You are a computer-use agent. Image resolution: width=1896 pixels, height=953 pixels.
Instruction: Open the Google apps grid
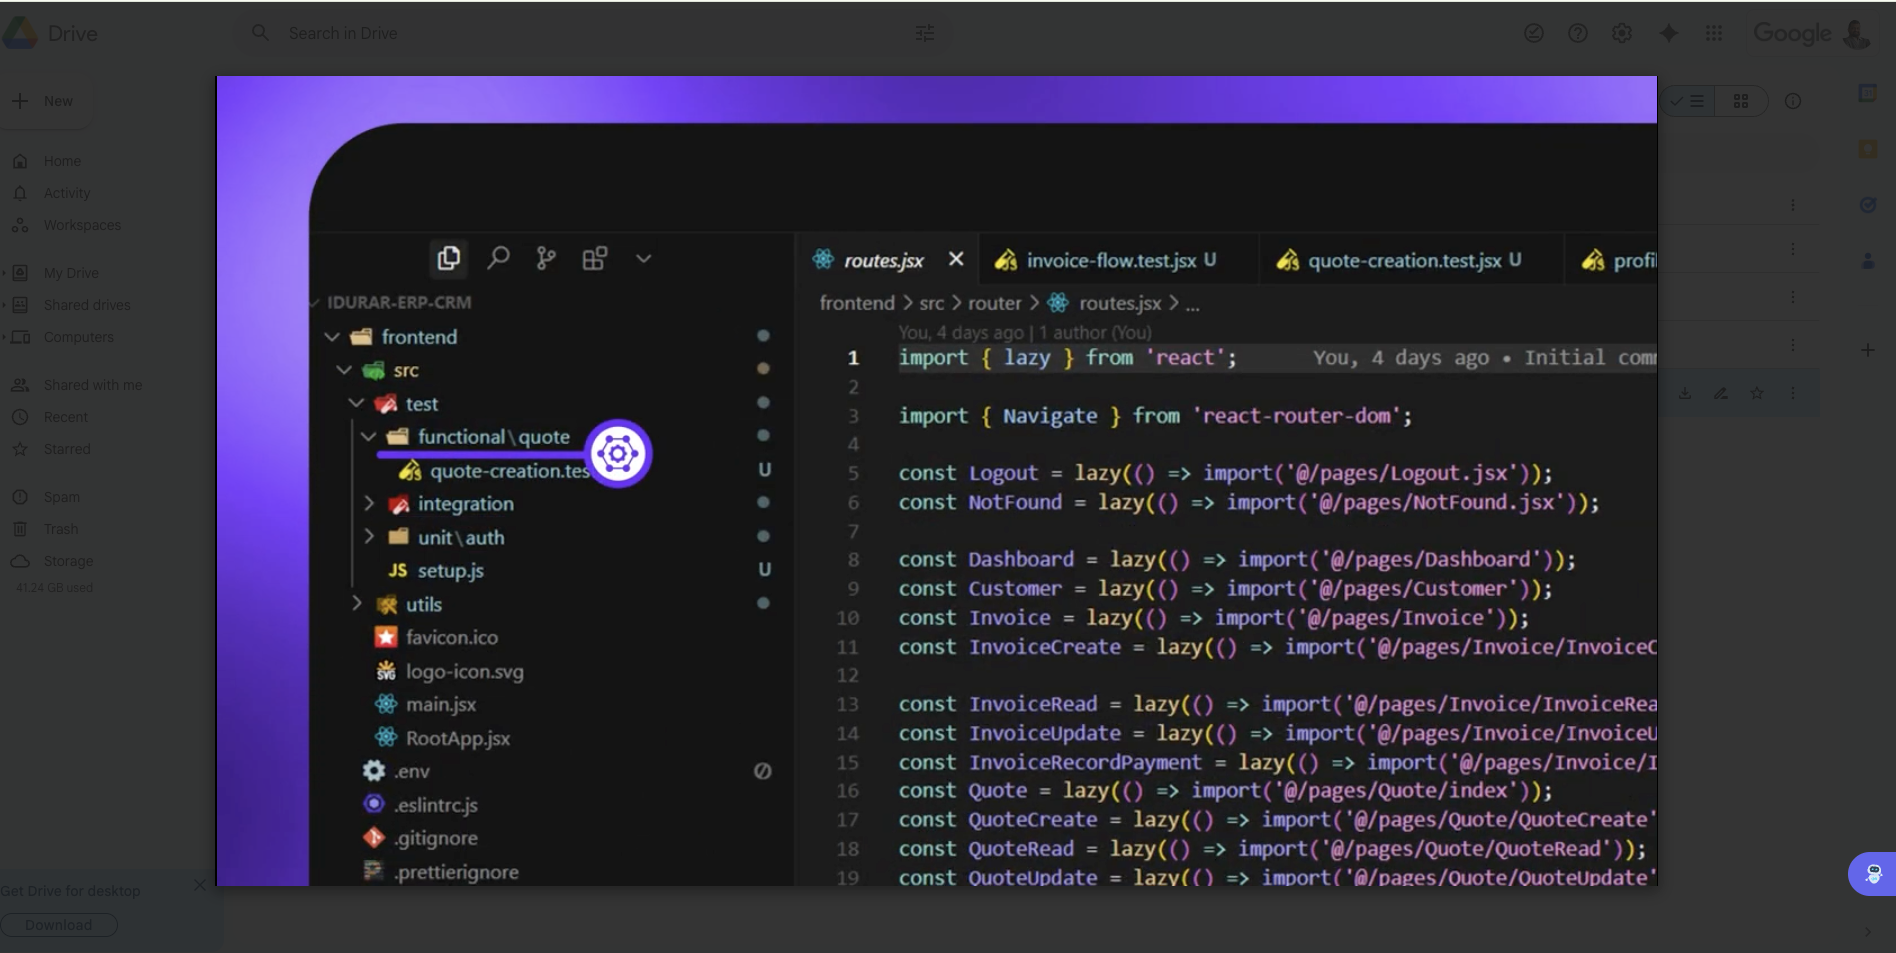[1713, 33]
